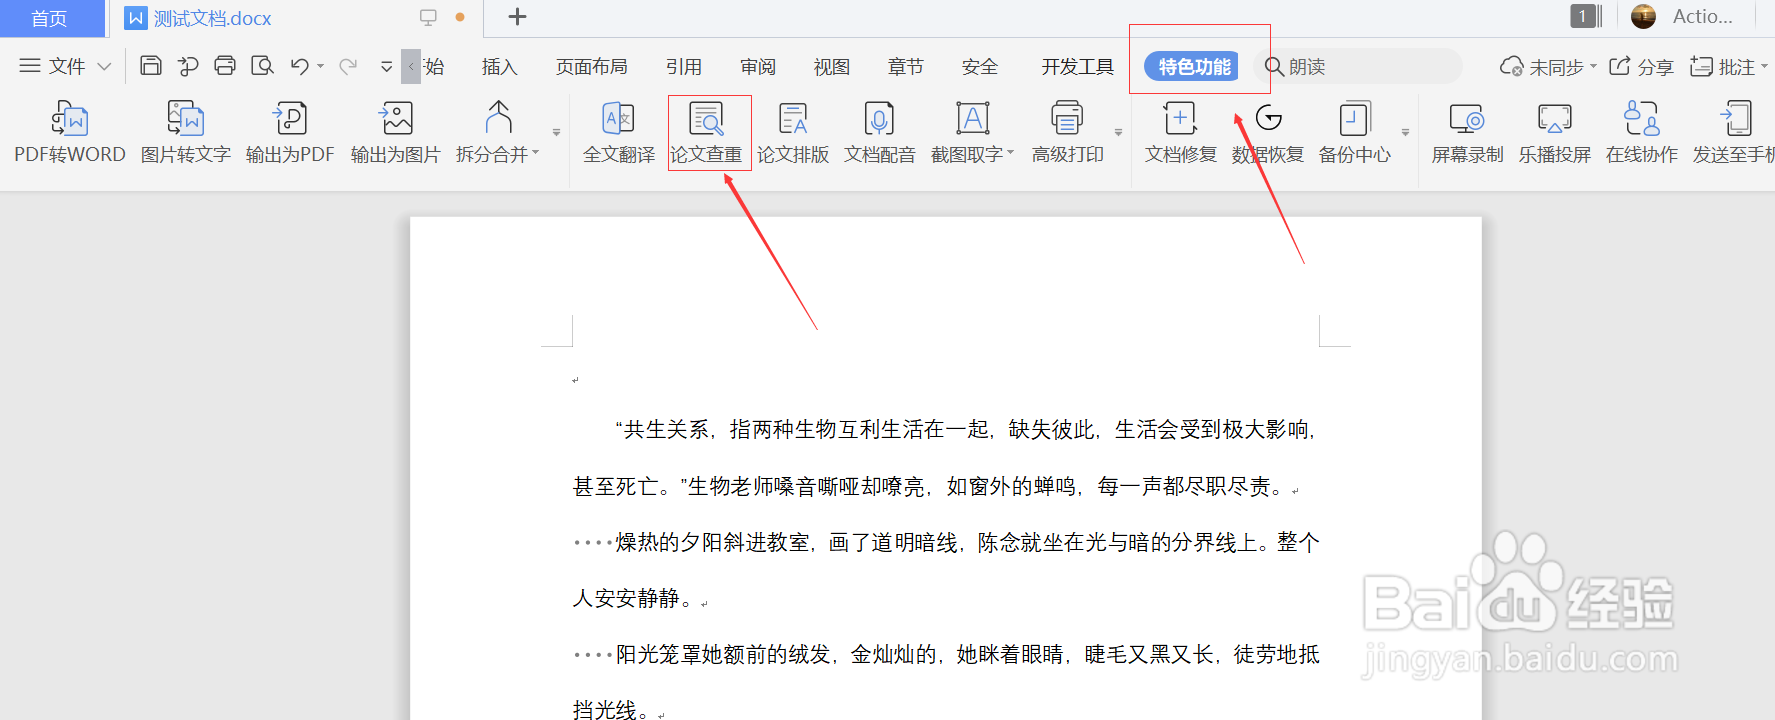Use 截图取字 screenshot OCR tool
Viewport: 1775px width, 720px height.
coord(972,132)
